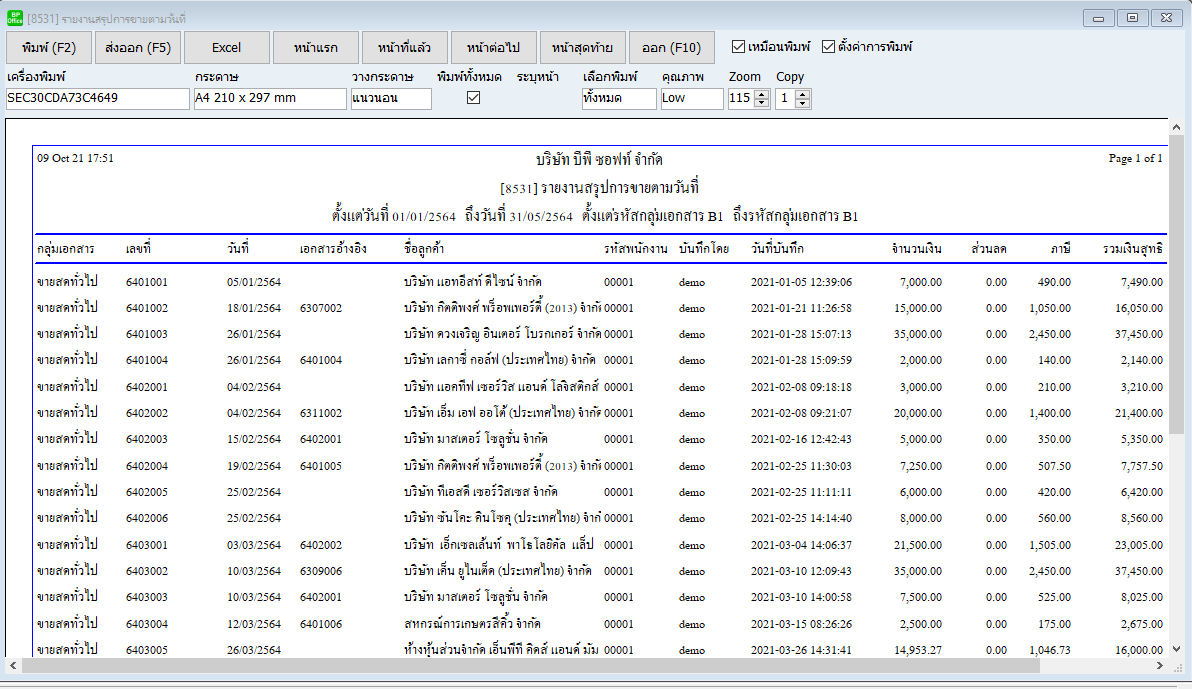Image resolution: width=1192 pixels, height=689 pixels.
Task: Click net total 23,005.00
Action: click(1139, 545)
